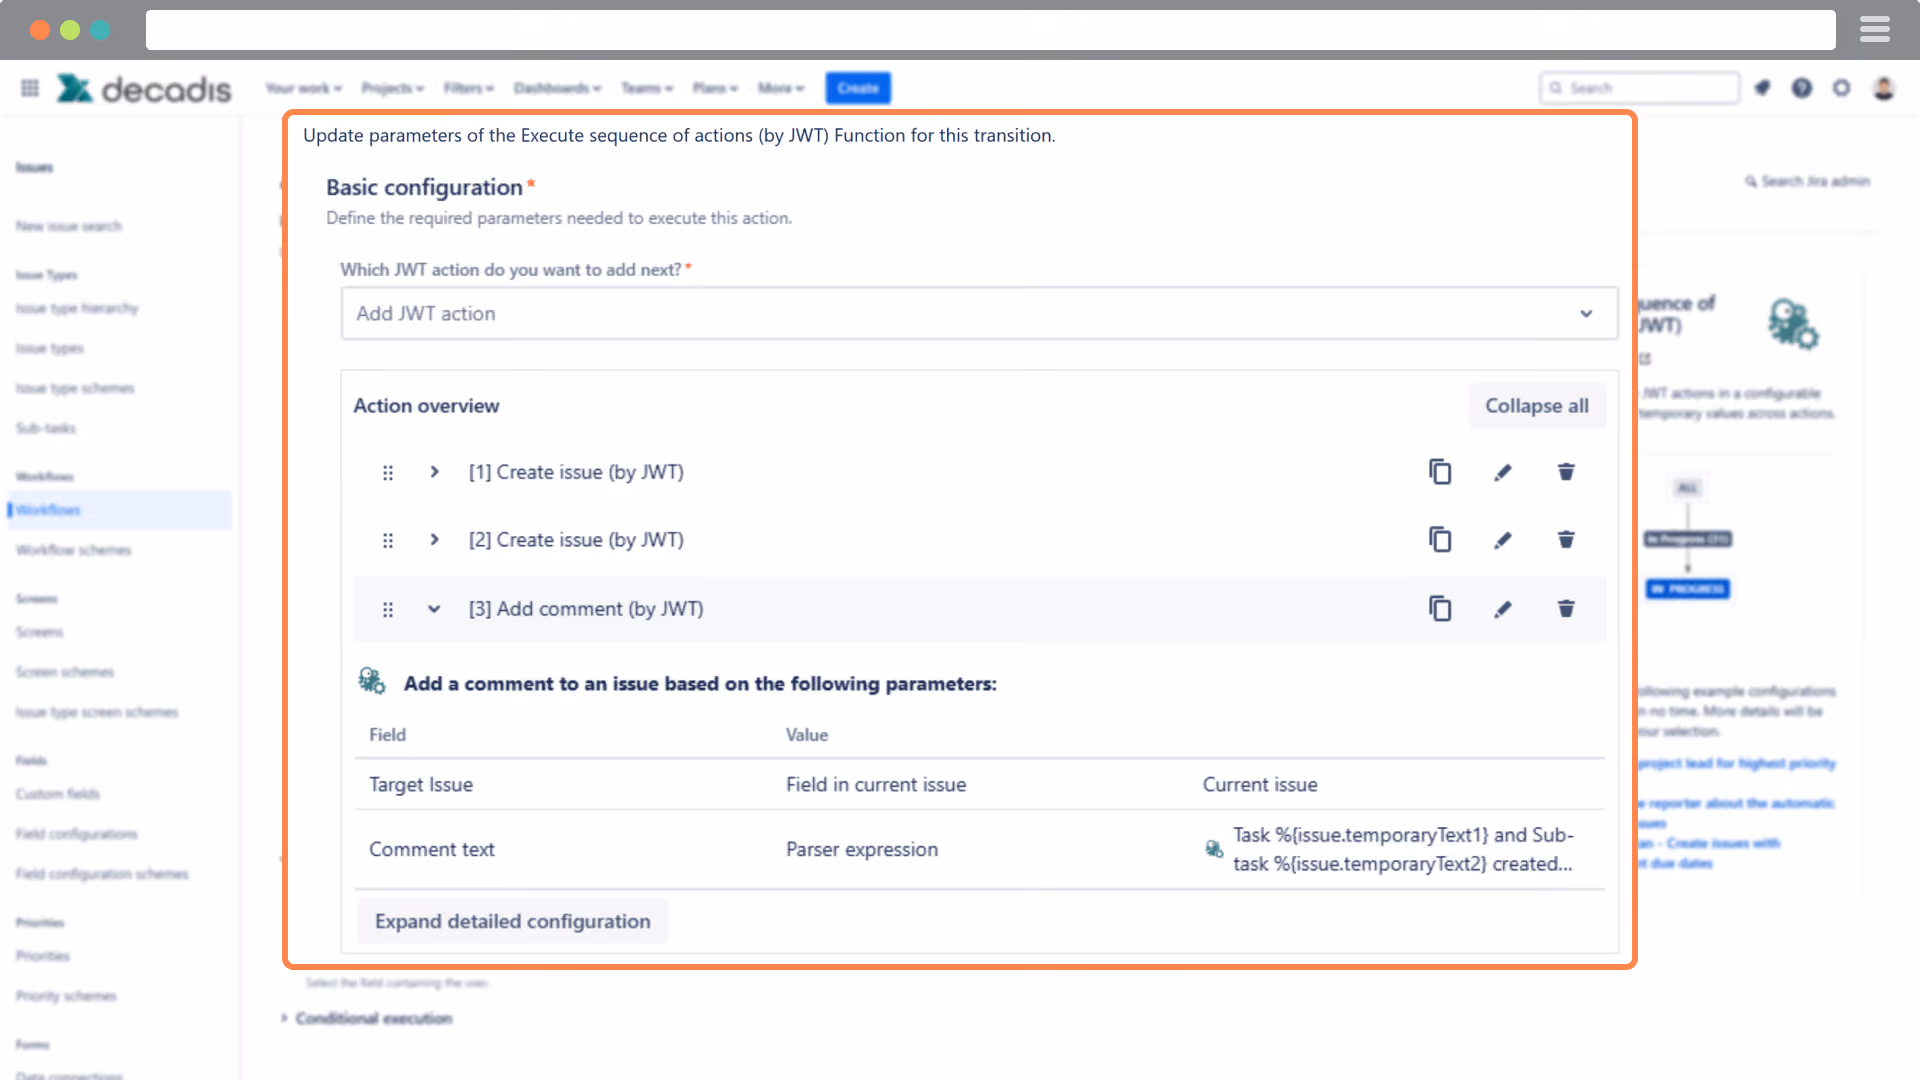This screenshot has height=1080, width=1920.
Task: Click the blue Create button
Action: 858,88
